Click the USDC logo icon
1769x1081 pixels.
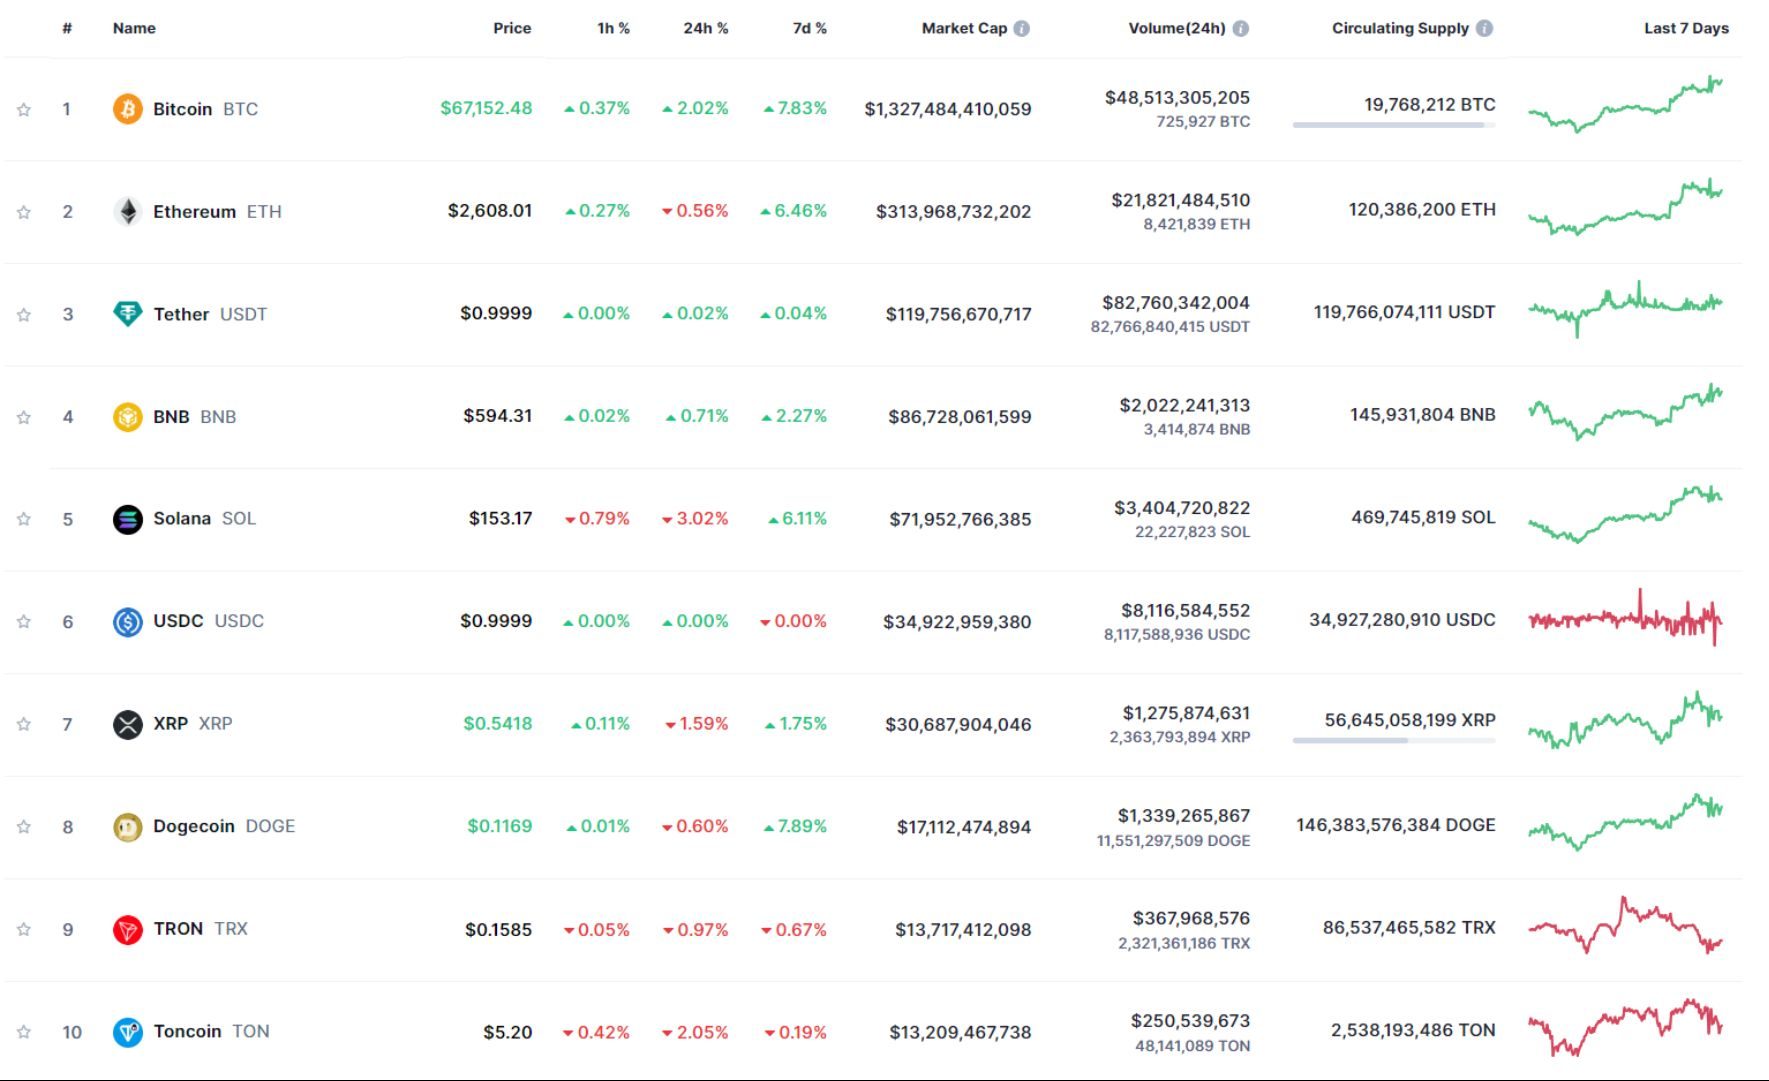coord(126,620)
